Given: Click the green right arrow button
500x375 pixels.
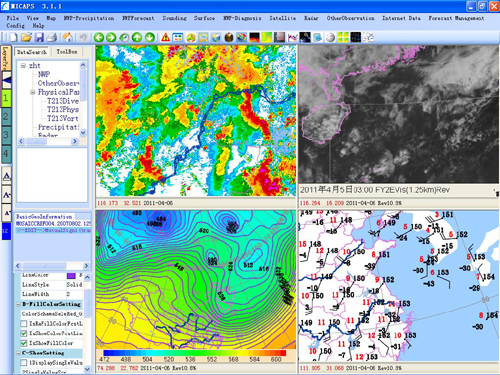Looking at the screenshot, I should 111,37.
